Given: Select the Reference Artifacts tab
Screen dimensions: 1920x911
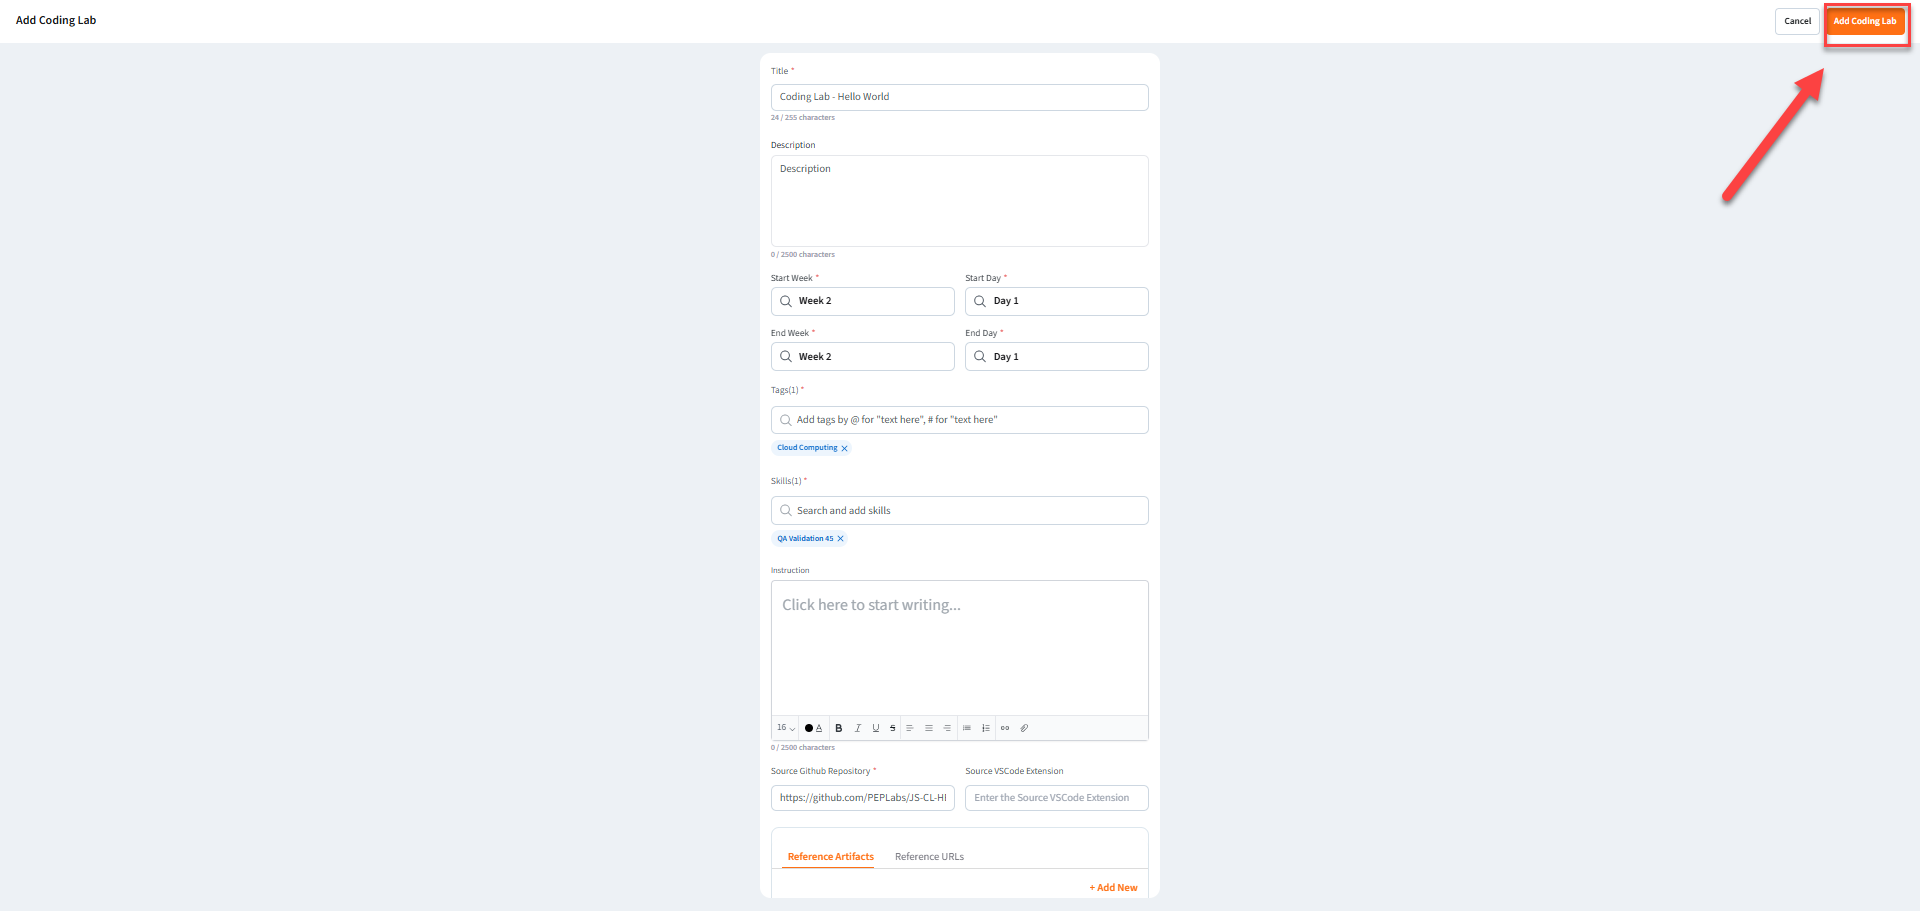Looking at the screenshot, I should pyautogui.click(x=830, y=857).
